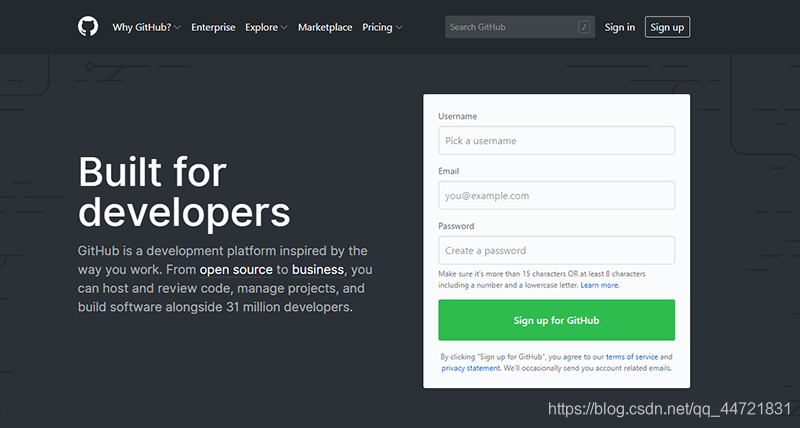Click the Create a password field
The height and width of the screenshot is (428, 800).
pos(557,250)
